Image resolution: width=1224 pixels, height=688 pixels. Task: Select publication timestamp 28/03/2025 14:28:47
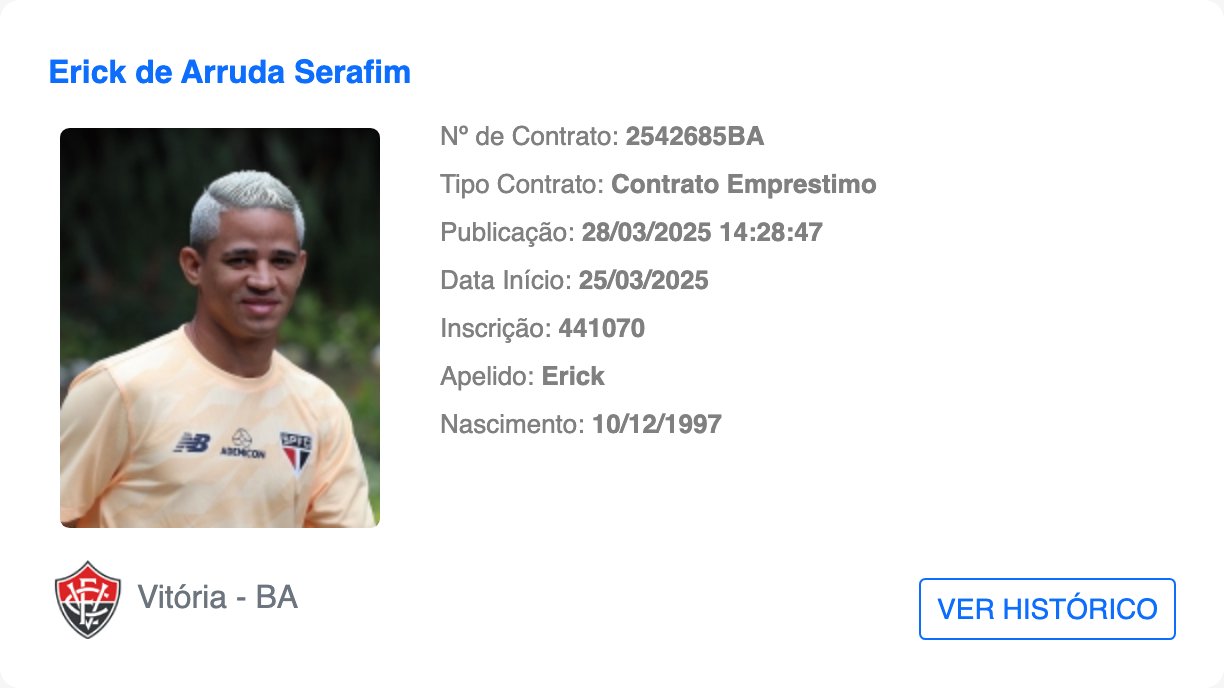point(702,233)
